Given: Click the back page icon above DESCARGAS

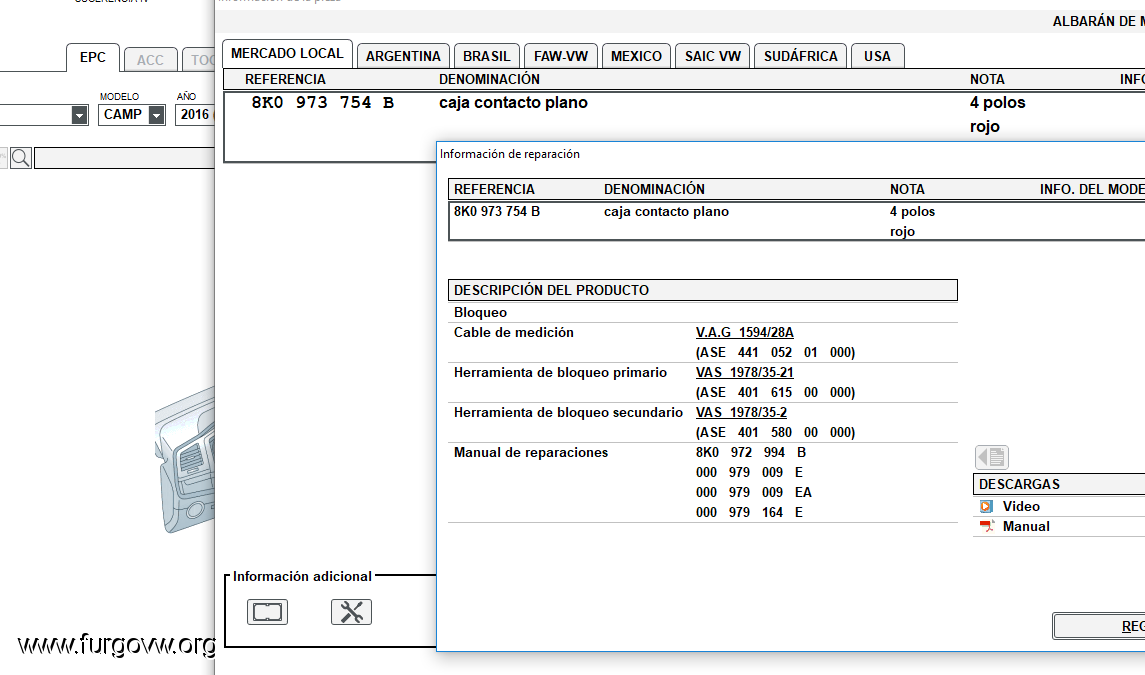Looking at the screenshot, I should click(992, 457).
